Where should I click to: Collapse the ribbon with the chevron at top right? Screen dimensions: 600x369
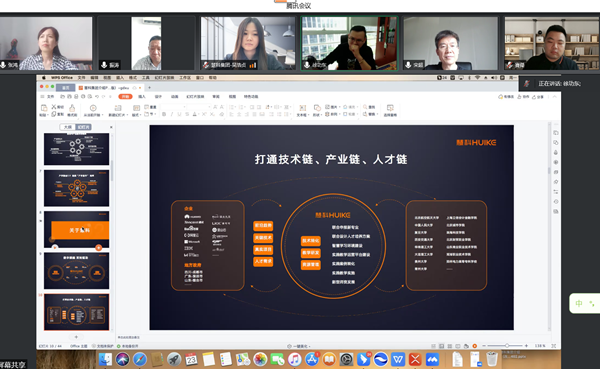[554, 97]
